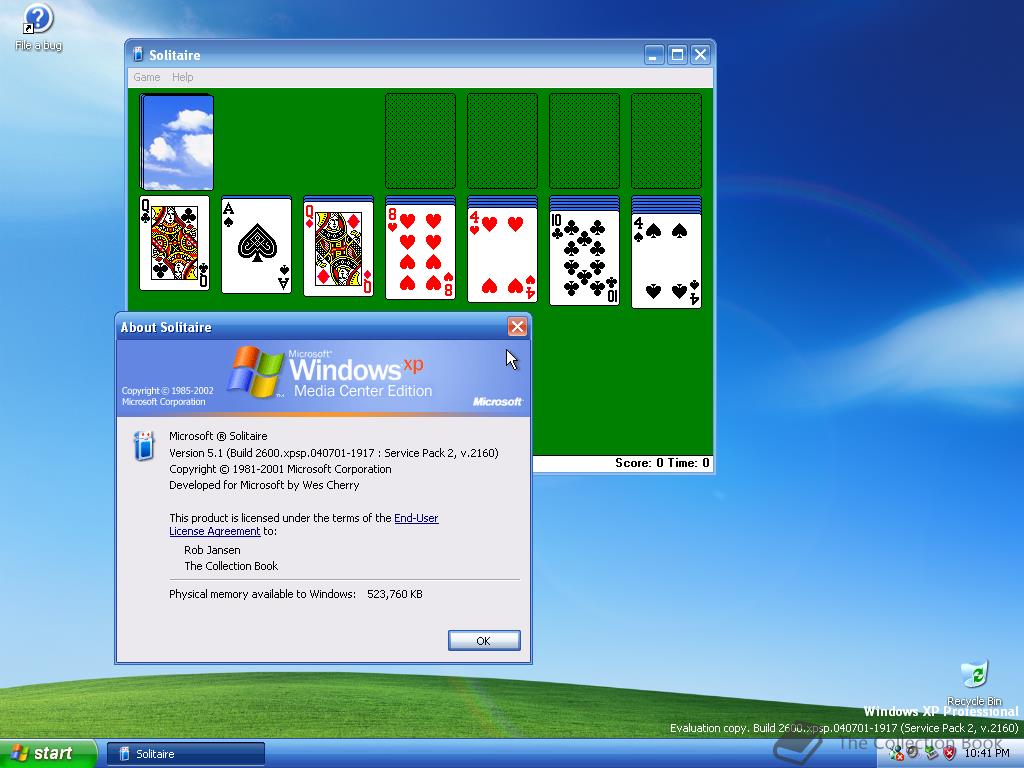
Task: Select the 8 of Hearts card
Action: (421, 252)
